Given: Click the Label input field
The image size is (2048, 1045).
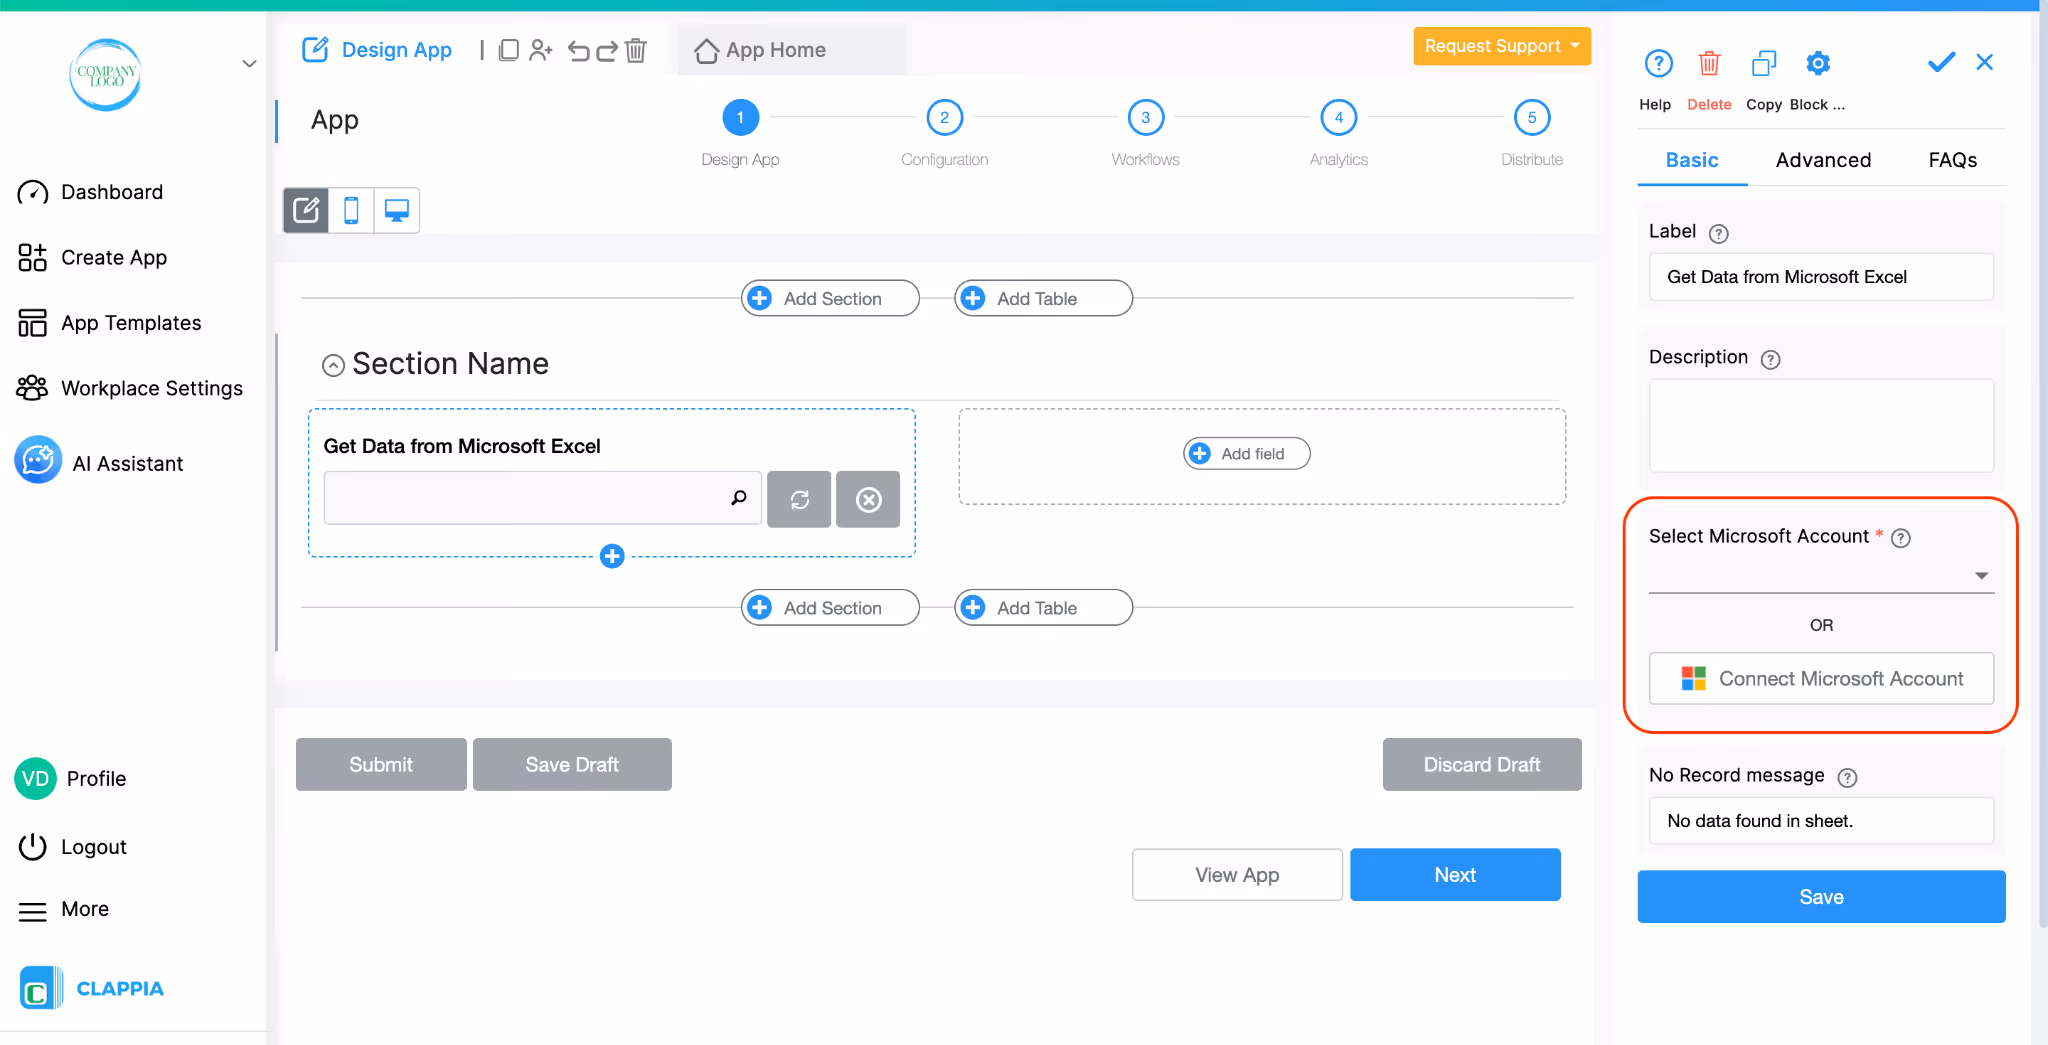Looking at the screenshot, I should [x=1821, y=277].
